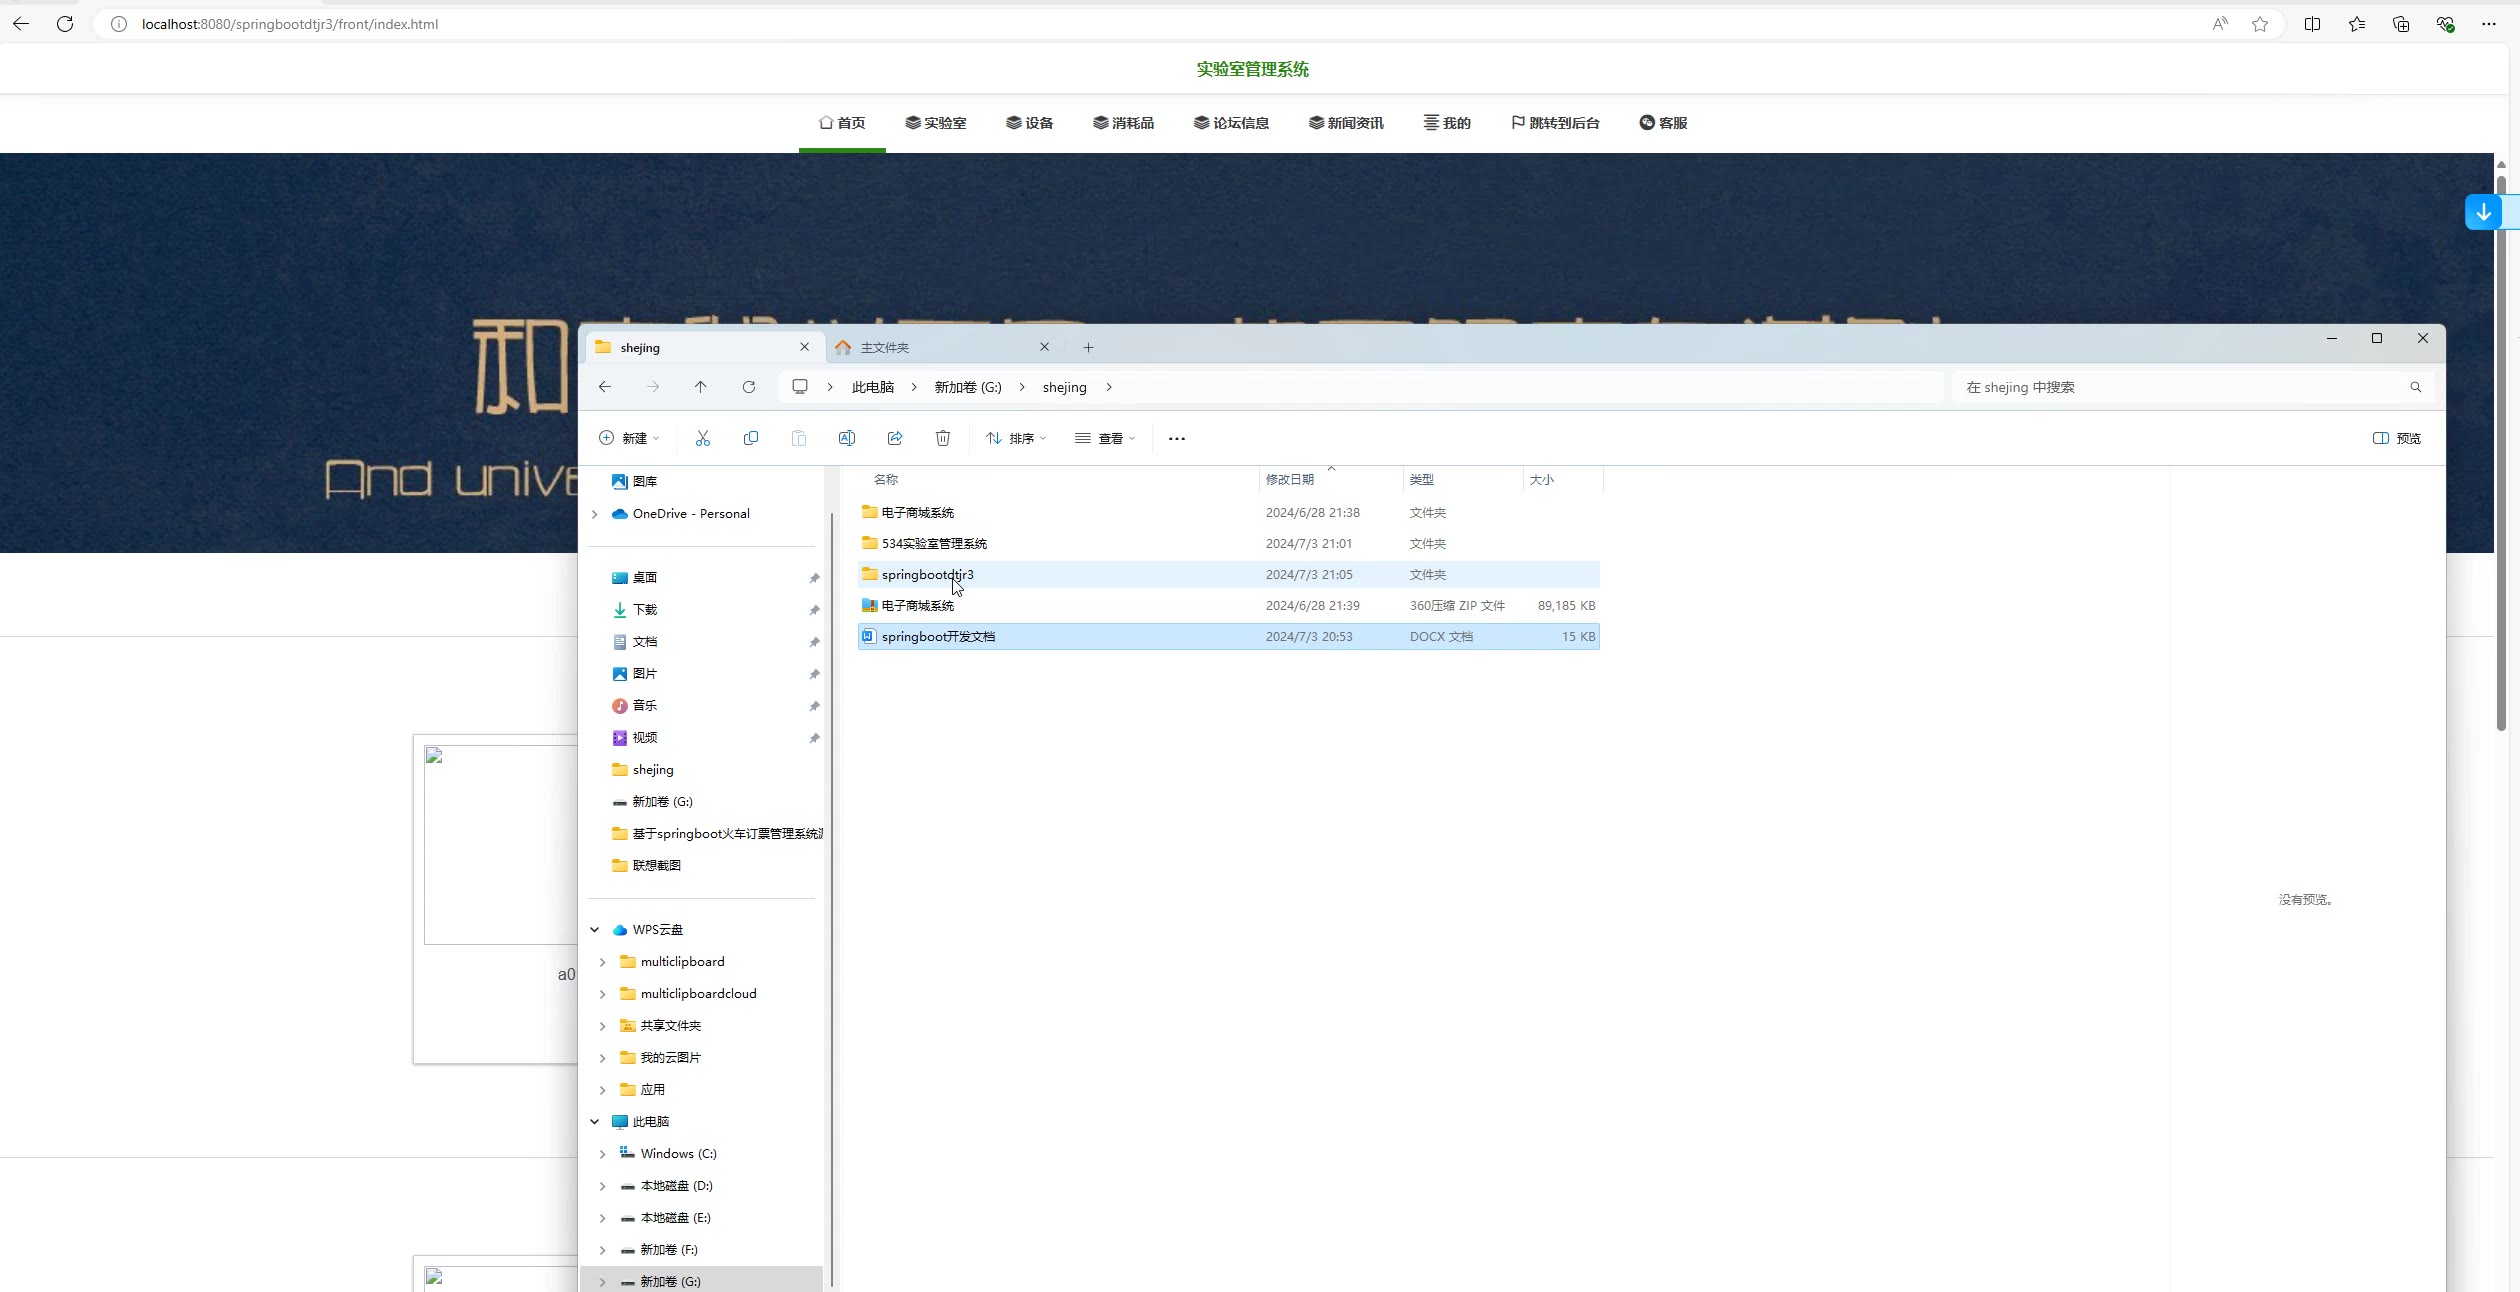
Task: Collapse the WPS云盘 tree node
Action: coord(595,930)
